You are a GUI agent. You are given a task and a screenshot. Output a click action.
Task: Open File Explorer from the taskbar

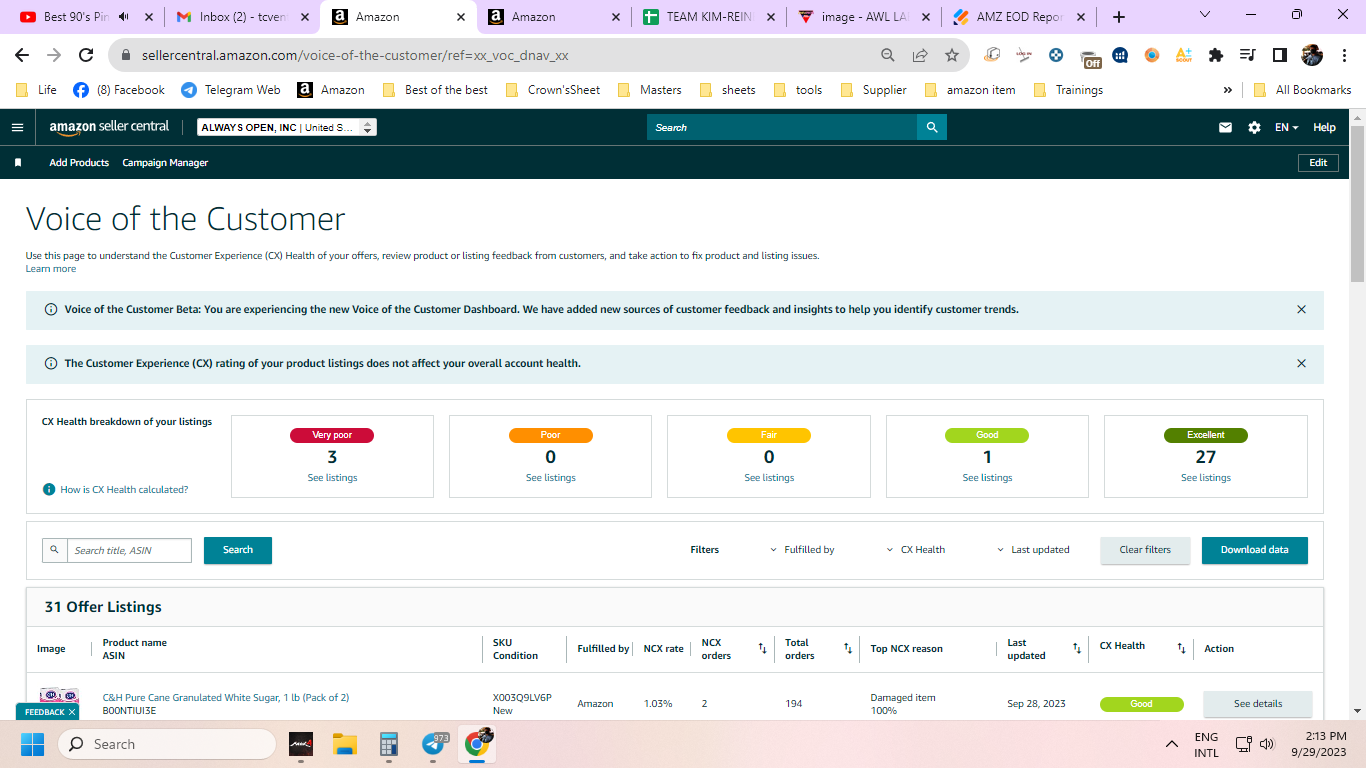tap(345, 744)
